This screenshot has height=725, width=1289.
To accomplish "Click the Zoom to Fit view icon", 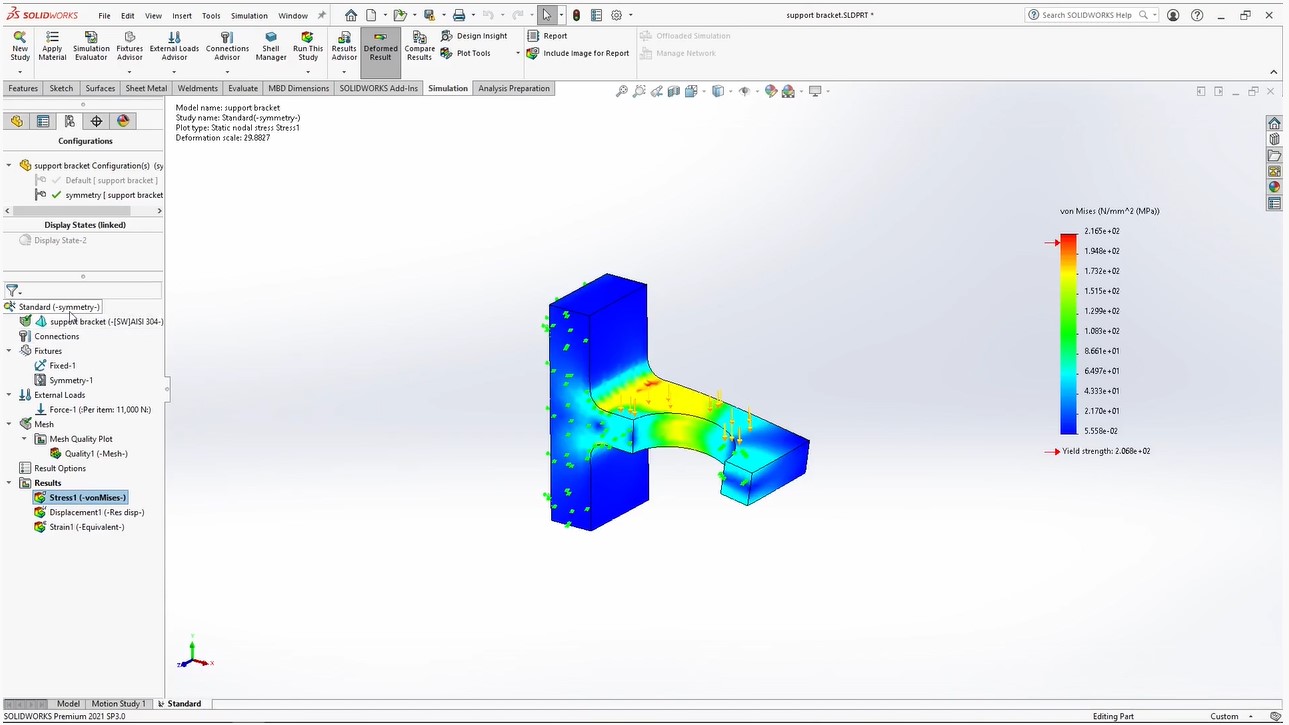I will click(x=621, y=91).
